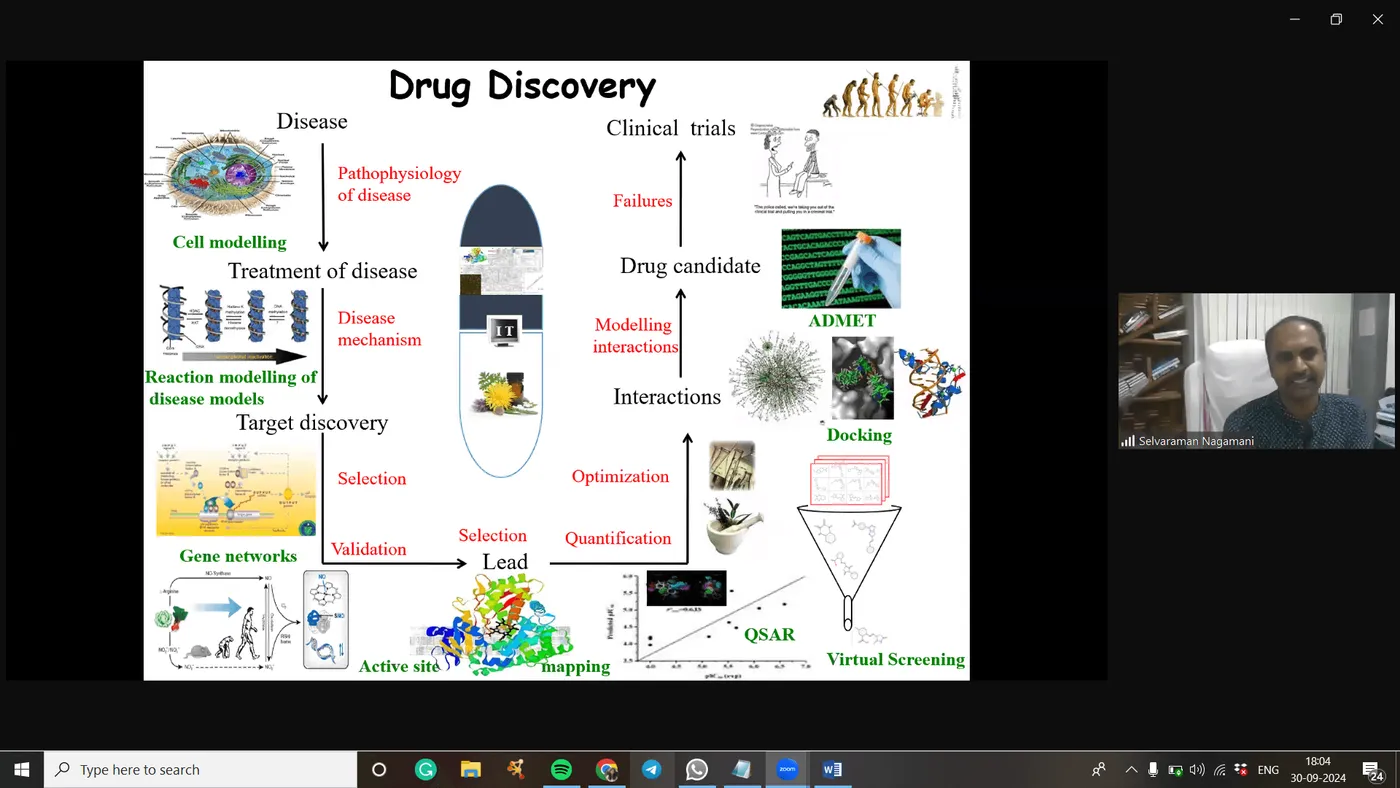Open WhatsApp from the taskbar
Screen dimensions: 1400x788
(697, 769)
